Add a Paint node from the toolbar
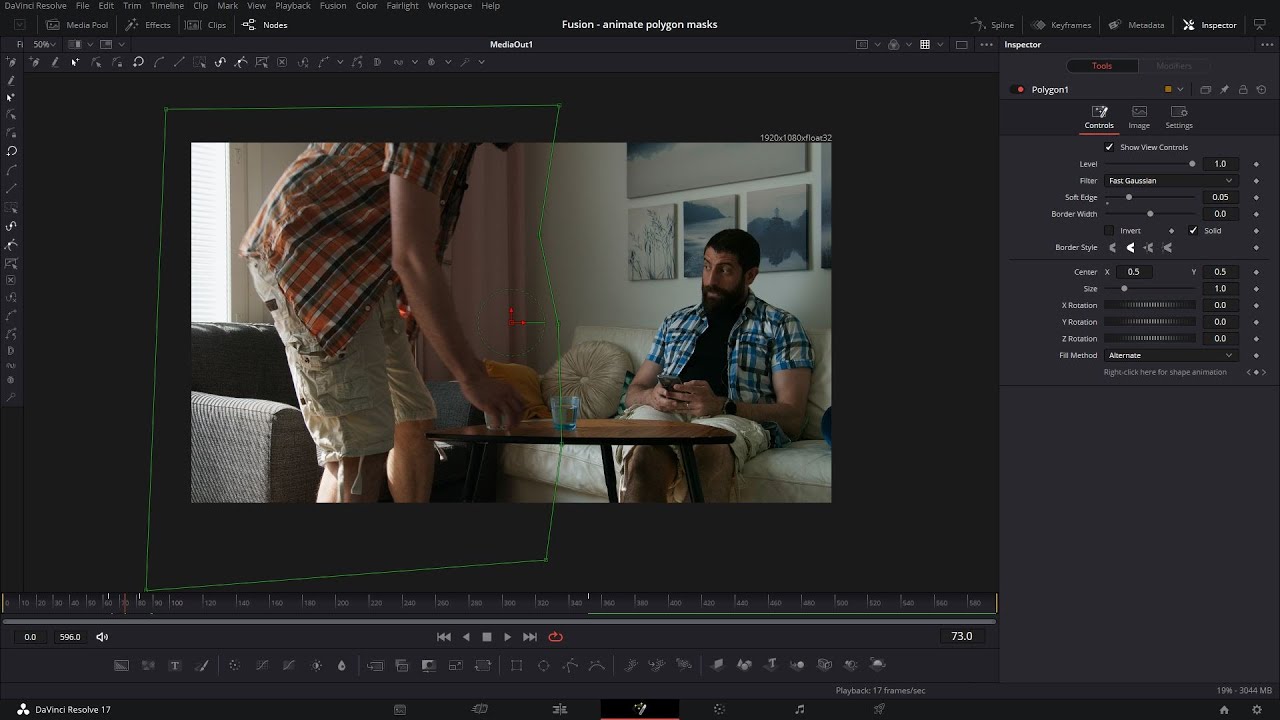The image size is (1280, 720). (x=201, y=665)
